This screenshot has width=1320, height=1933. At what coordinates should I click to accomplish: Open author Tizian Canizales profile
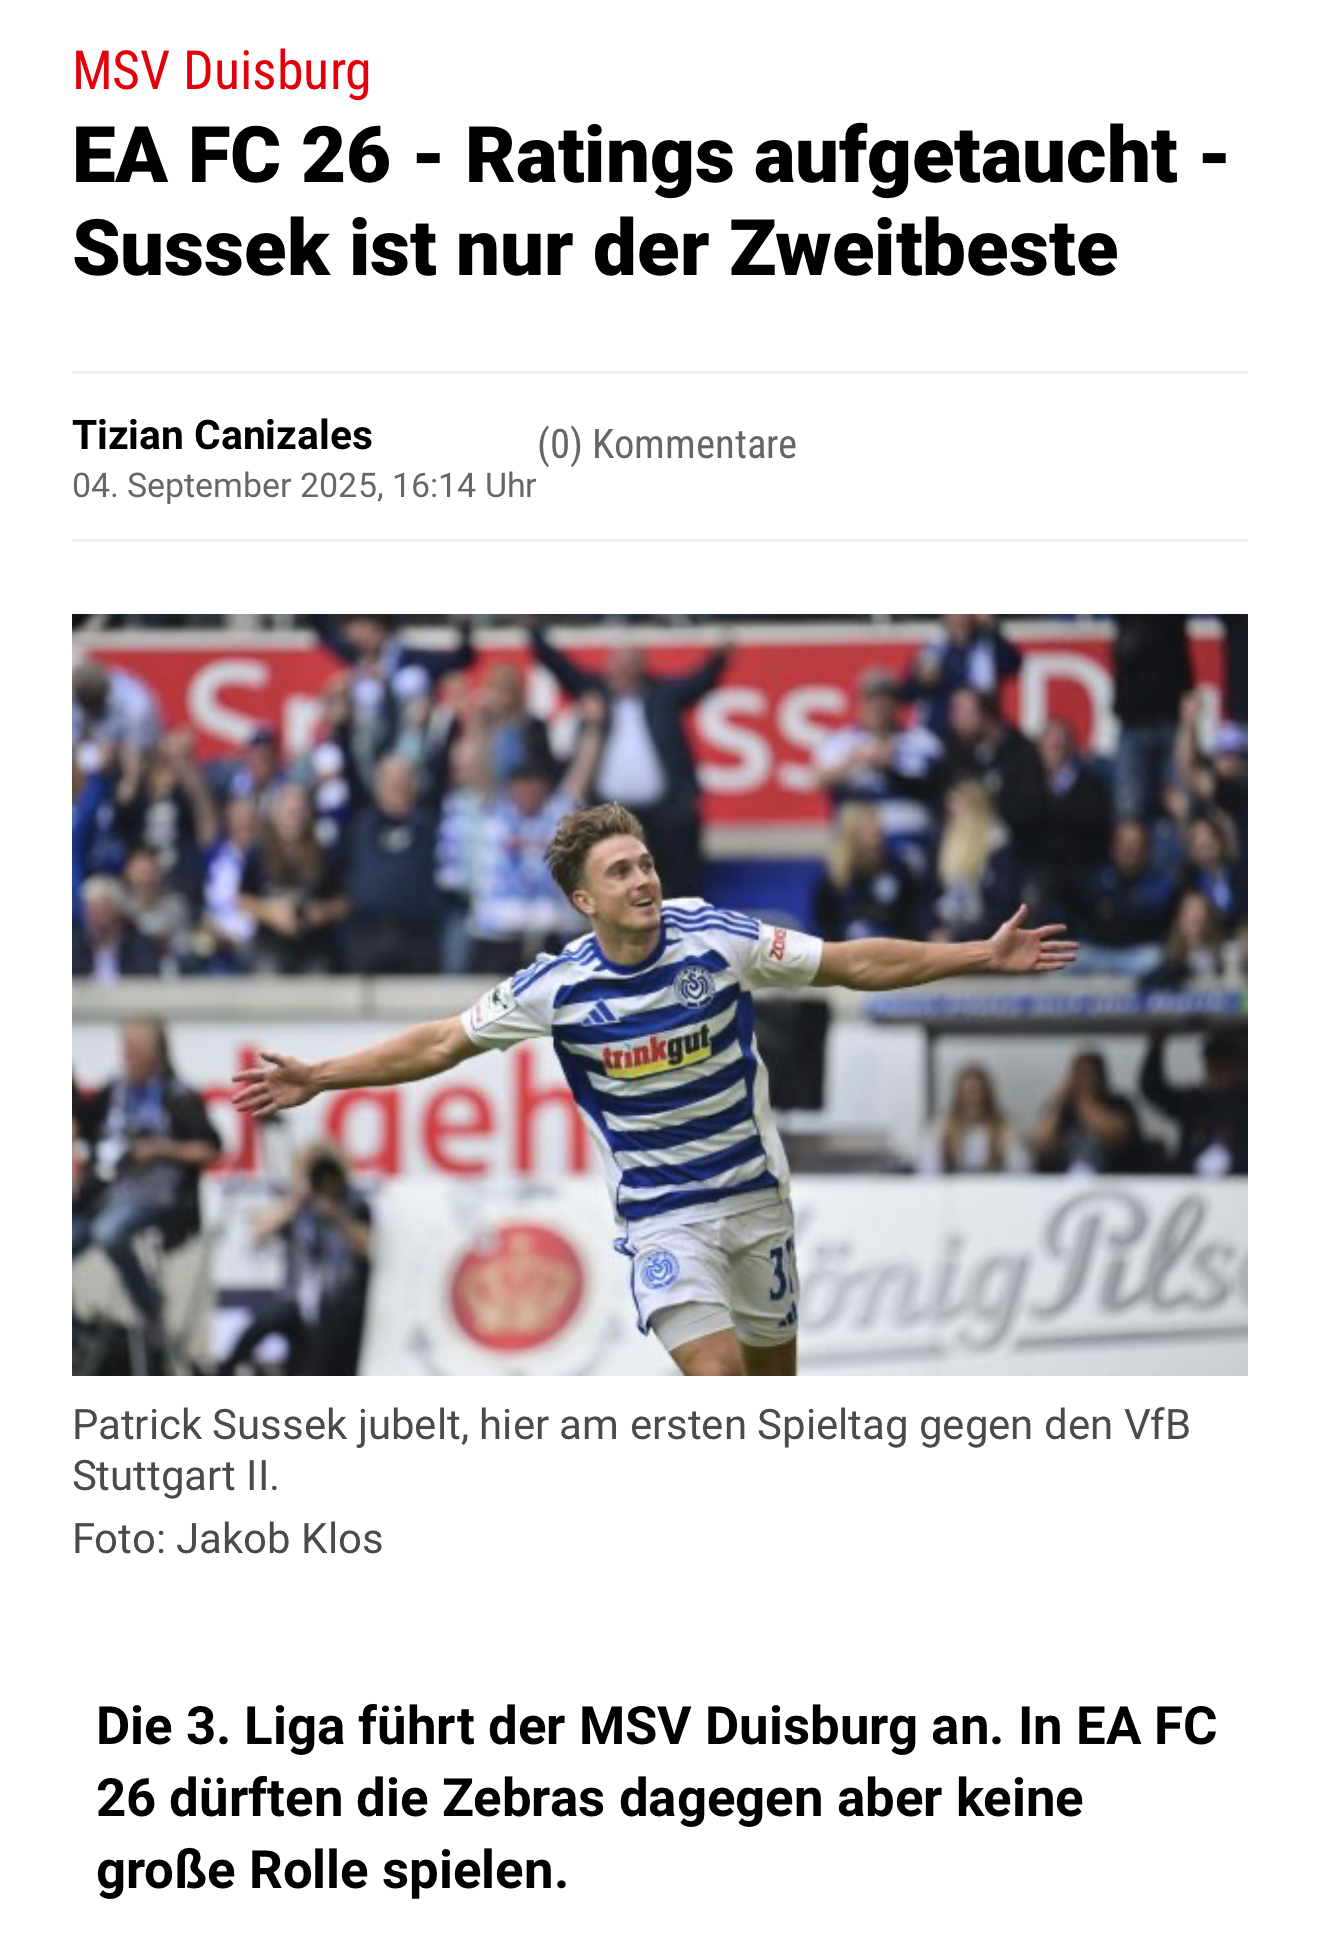pos(222,435)
